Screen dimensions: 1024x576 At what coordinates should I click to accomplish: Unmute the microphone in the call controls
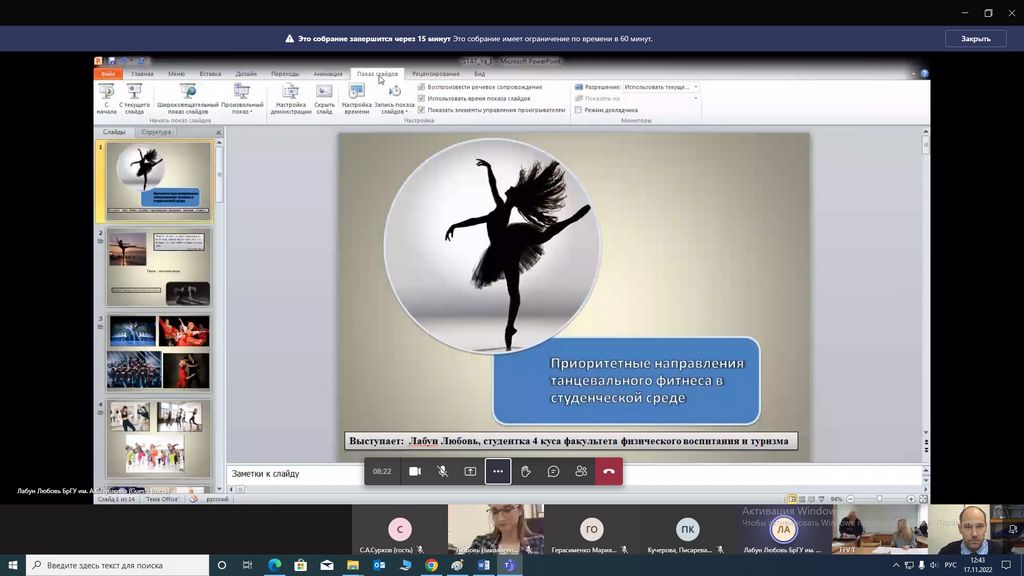click(x=443, y=471)
